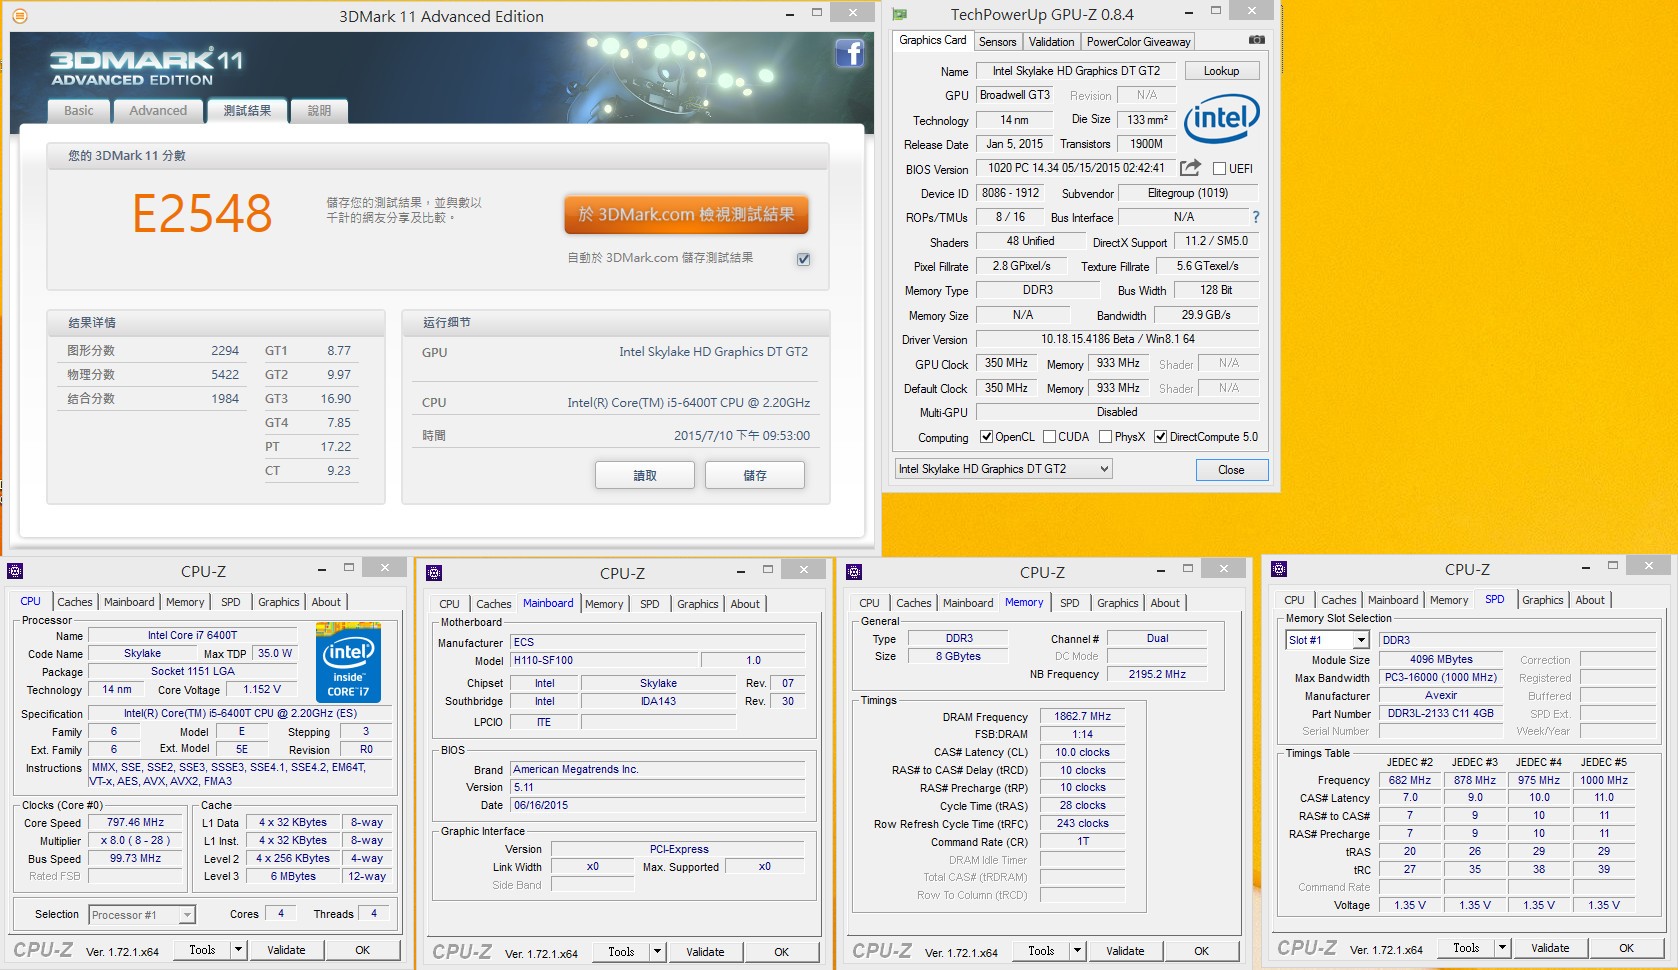The image size is (1678, 970).
Task: Click the Facebook icon in 3DMark banner
Action: [849, 53]
